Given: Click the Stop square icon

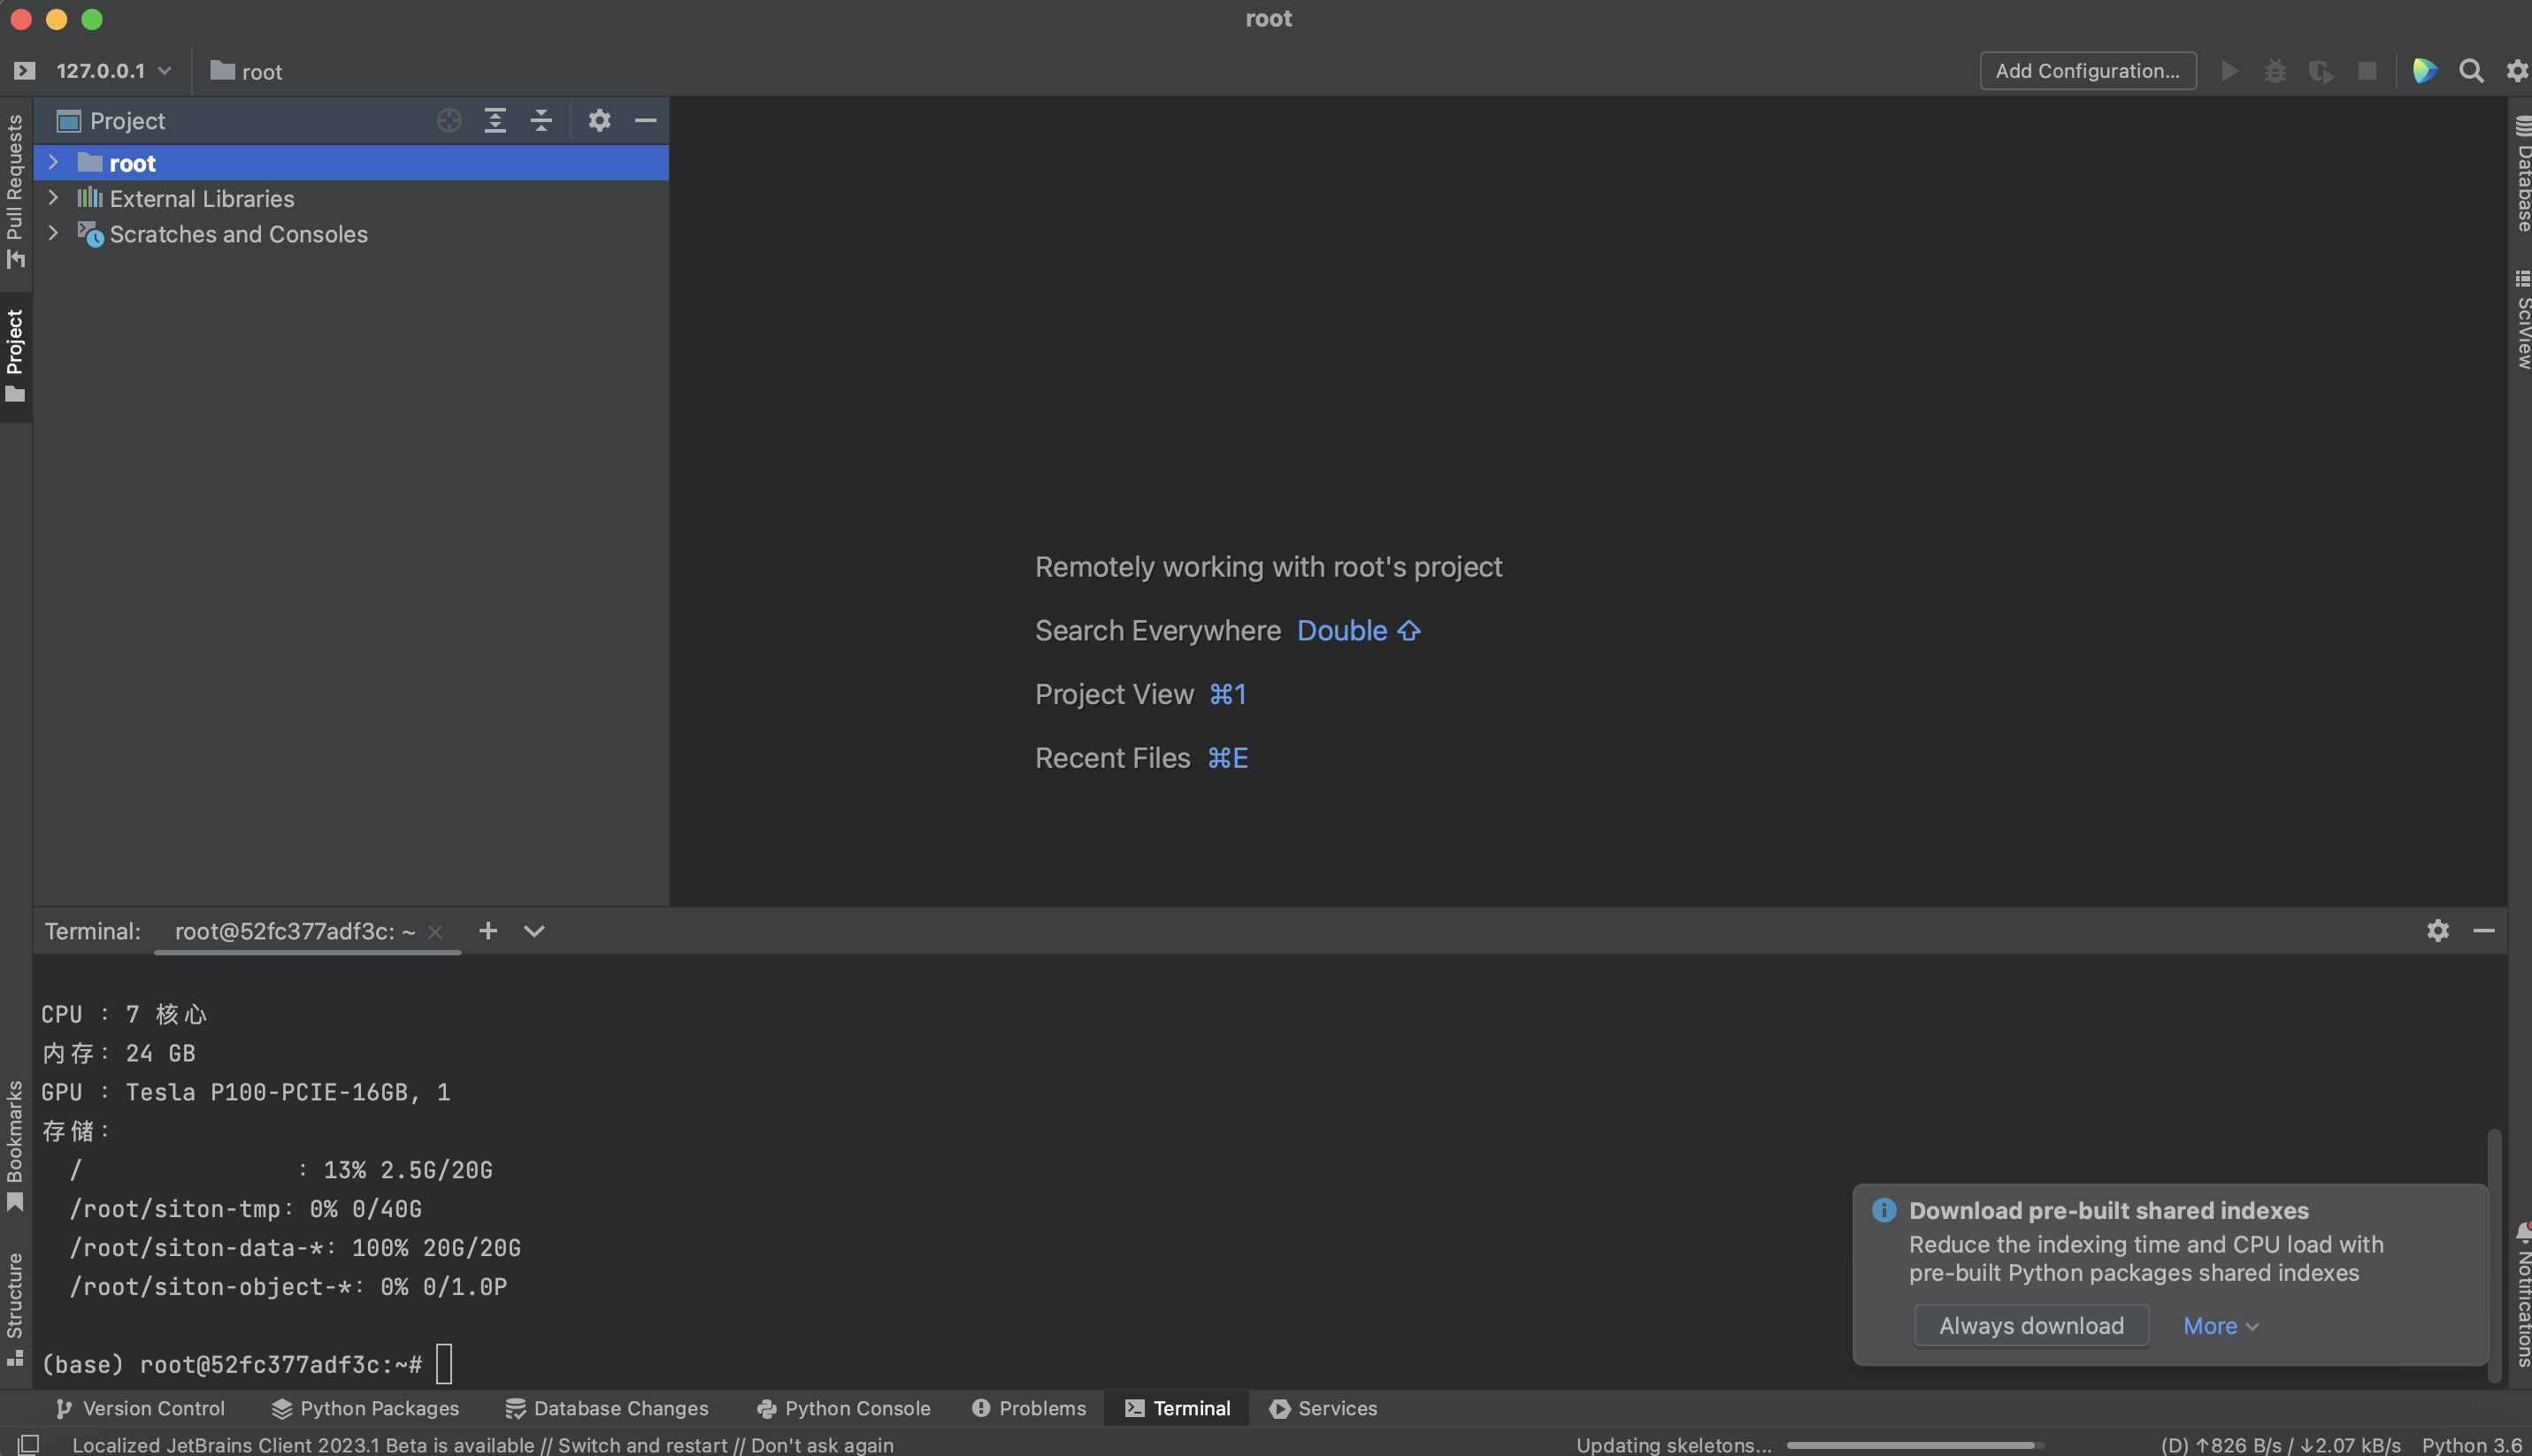Looking at the screenshot, I should tap(2367, 71).
